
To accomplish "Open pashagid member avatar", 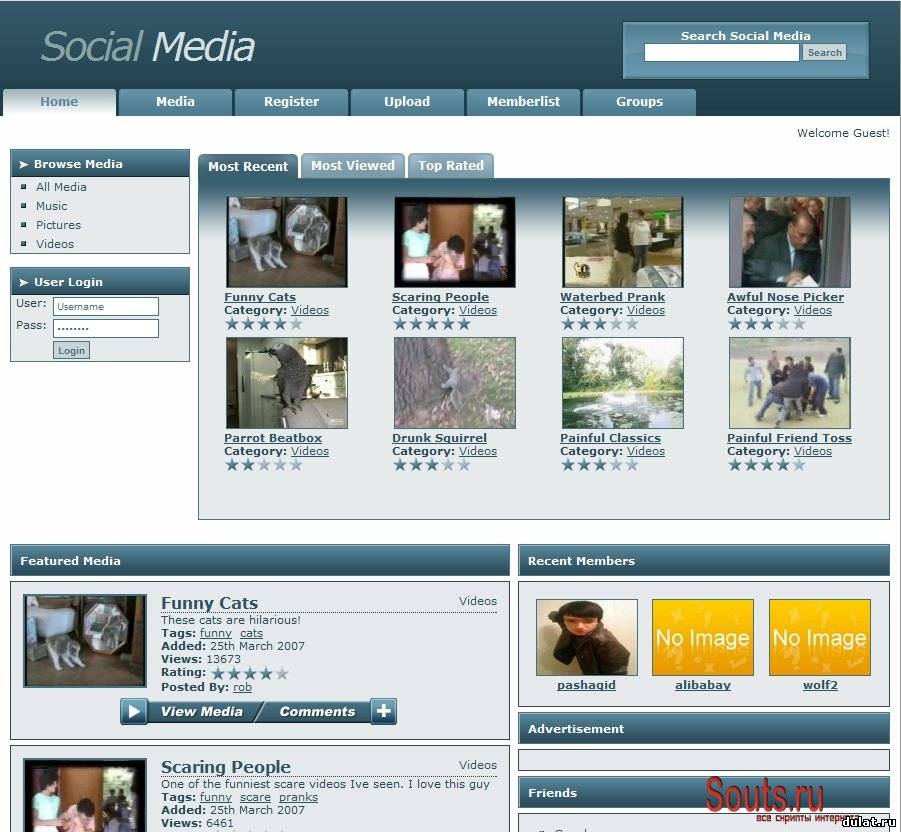I will pos(586,637).
